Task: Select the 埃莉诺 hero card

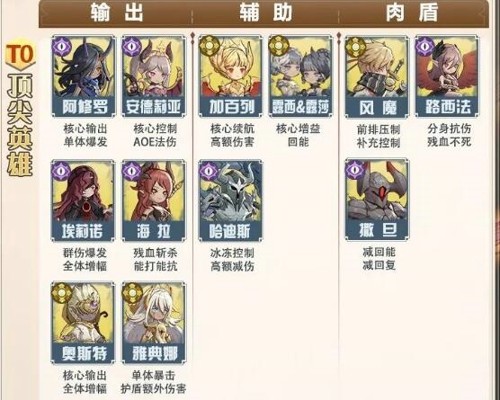Action: [x=83, y=201]
